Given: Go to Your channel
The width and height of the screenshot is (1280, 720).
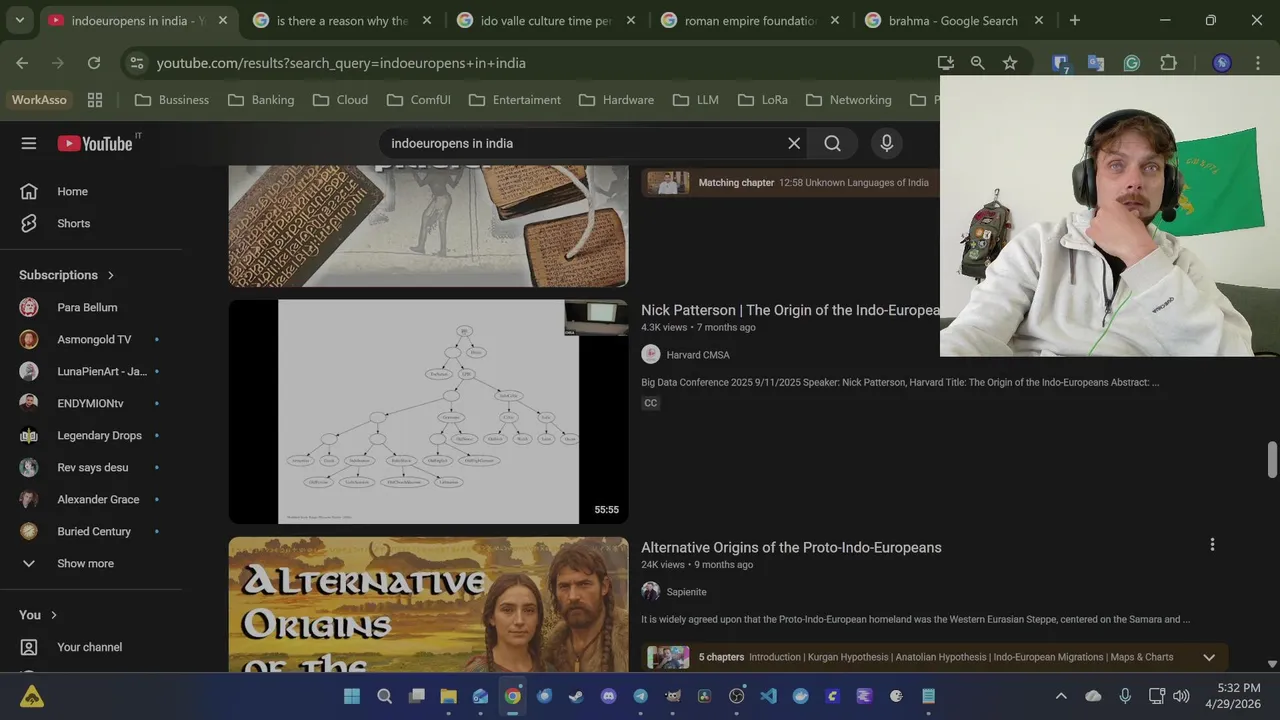Looking at the screenshot, I should tap(91, 647).
